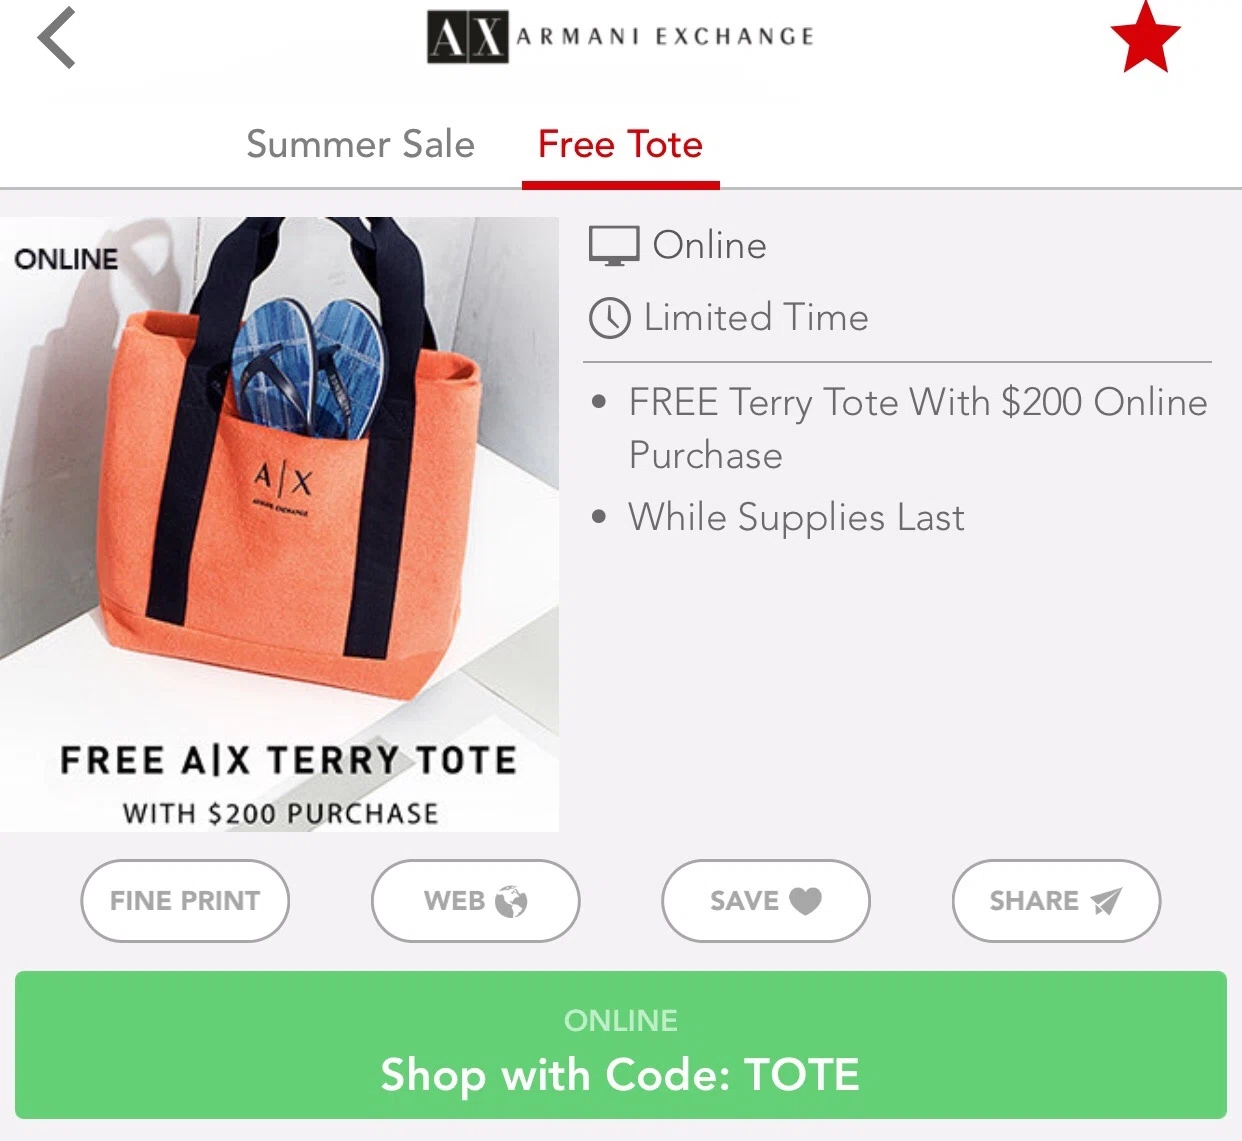Image resolution: width=1242 pixels, height=1141 pixels.
Task: Tap the Free A|X Terry Tote caption
Action: pos(288,760)
